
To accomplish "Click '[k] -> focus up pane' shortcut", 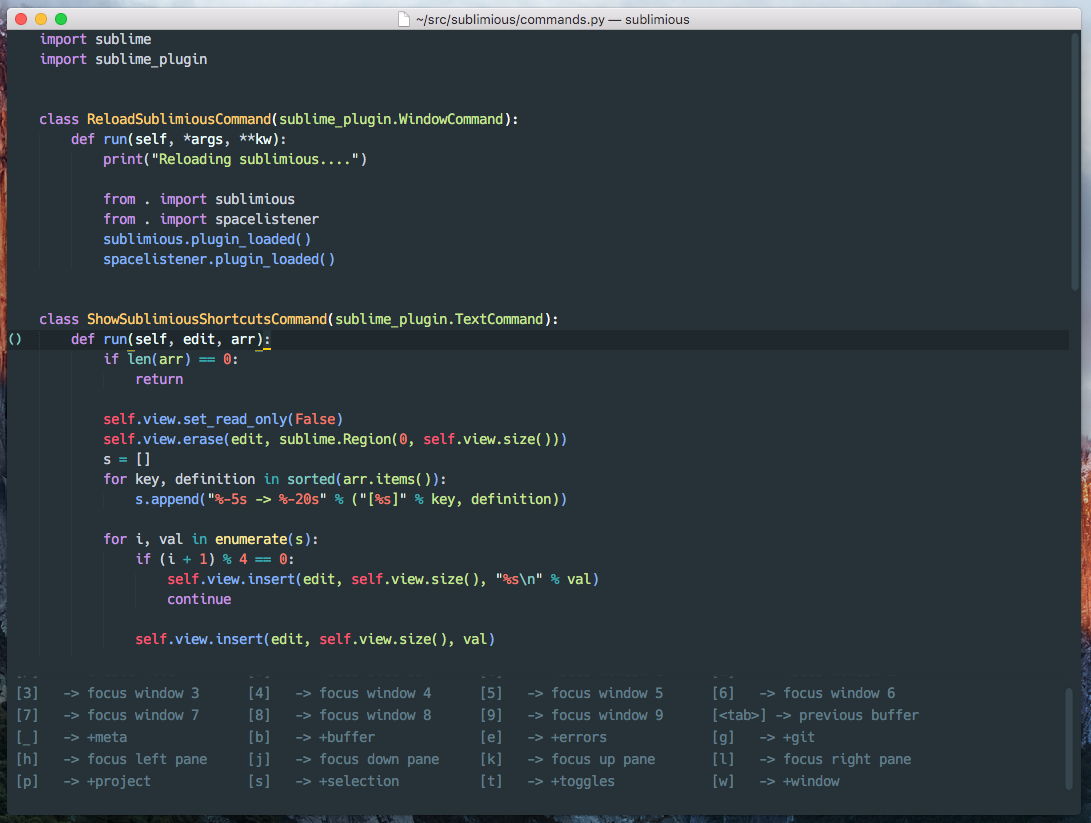I will 568,760.
